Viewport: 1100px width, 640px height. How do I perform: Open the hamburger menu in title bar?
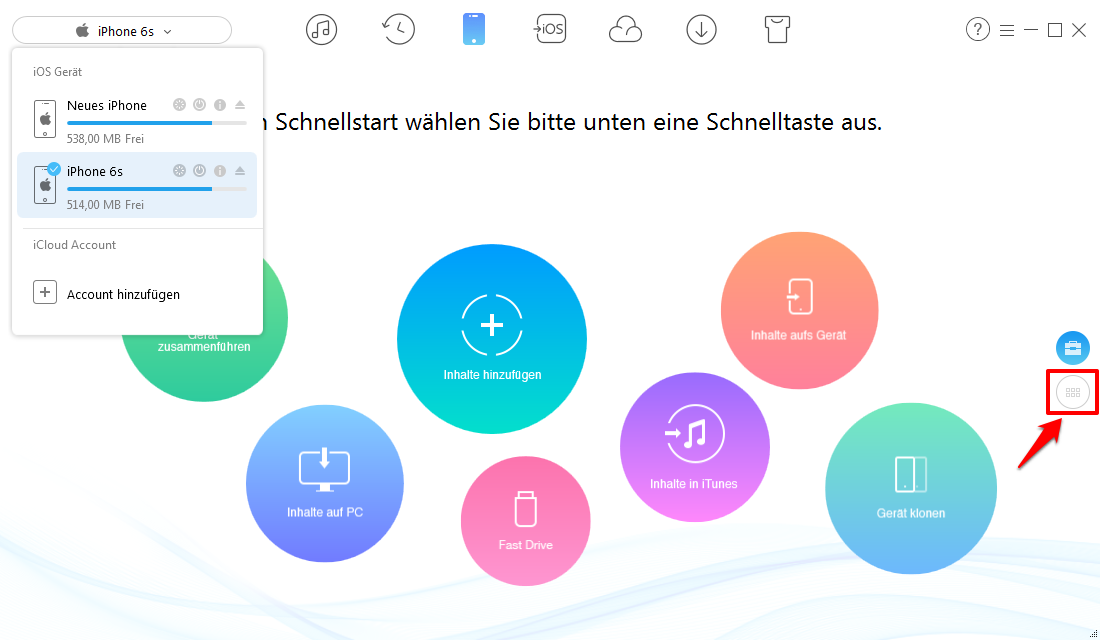(x=1007, y=30)
